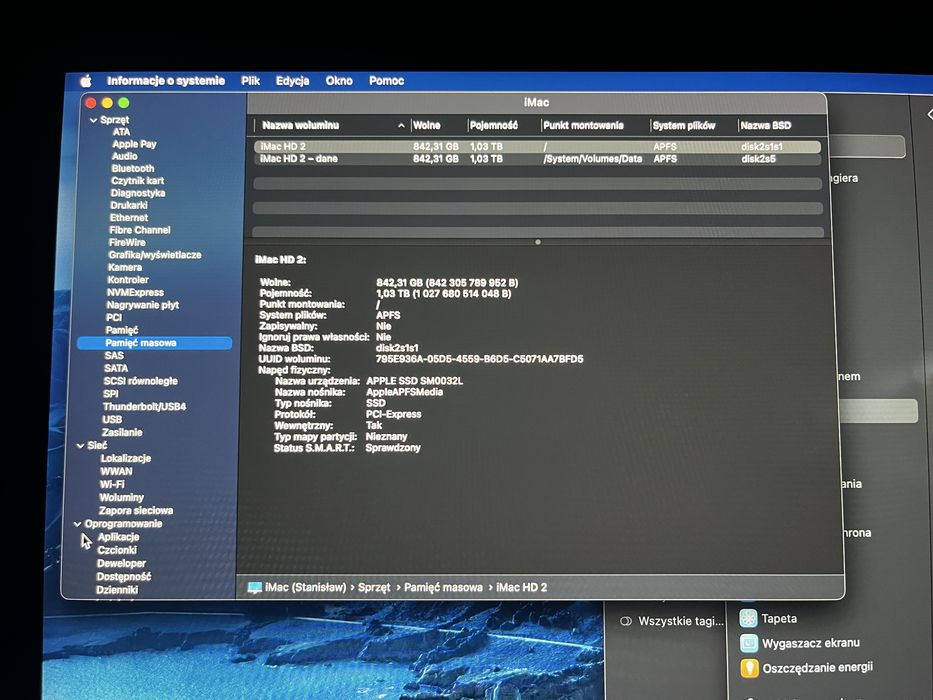Select Dzienniki in the sidebar
933x700 pixels.
117,589
